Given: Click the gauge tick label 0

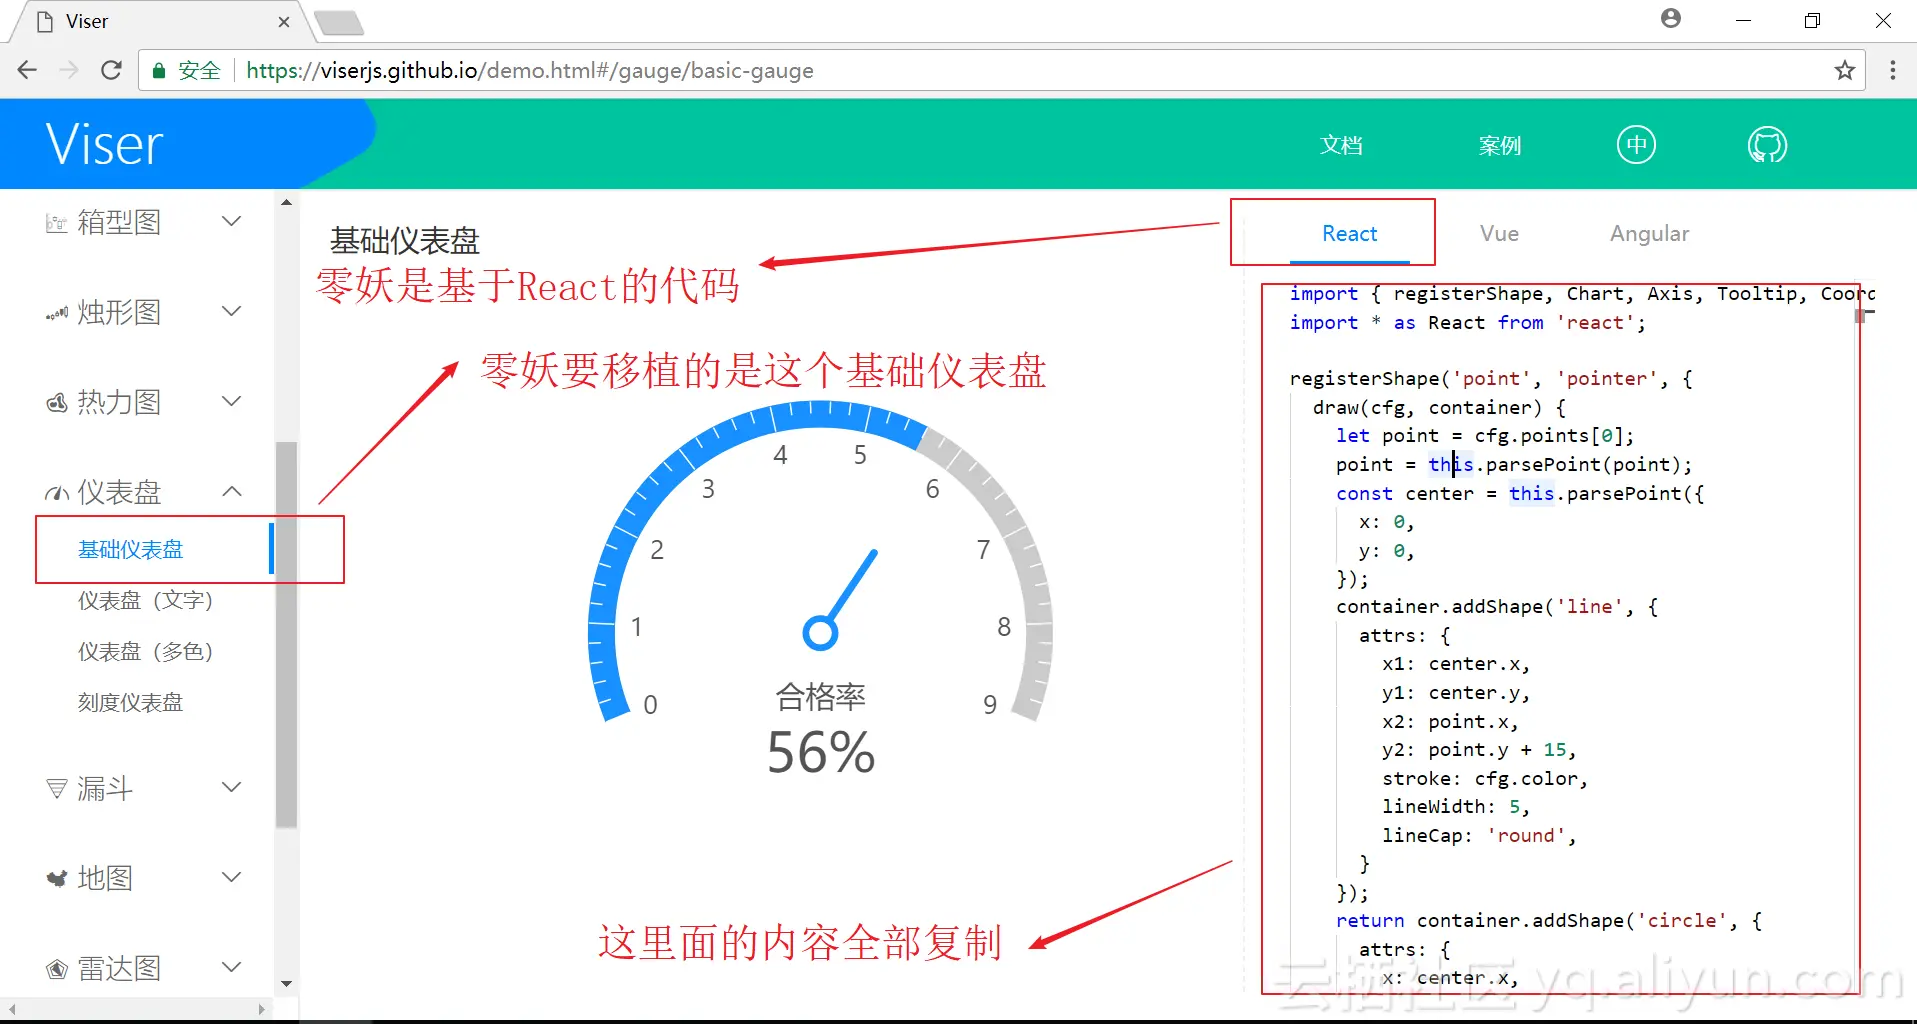Looking at the screenshot, I should [x=650, y=705].
